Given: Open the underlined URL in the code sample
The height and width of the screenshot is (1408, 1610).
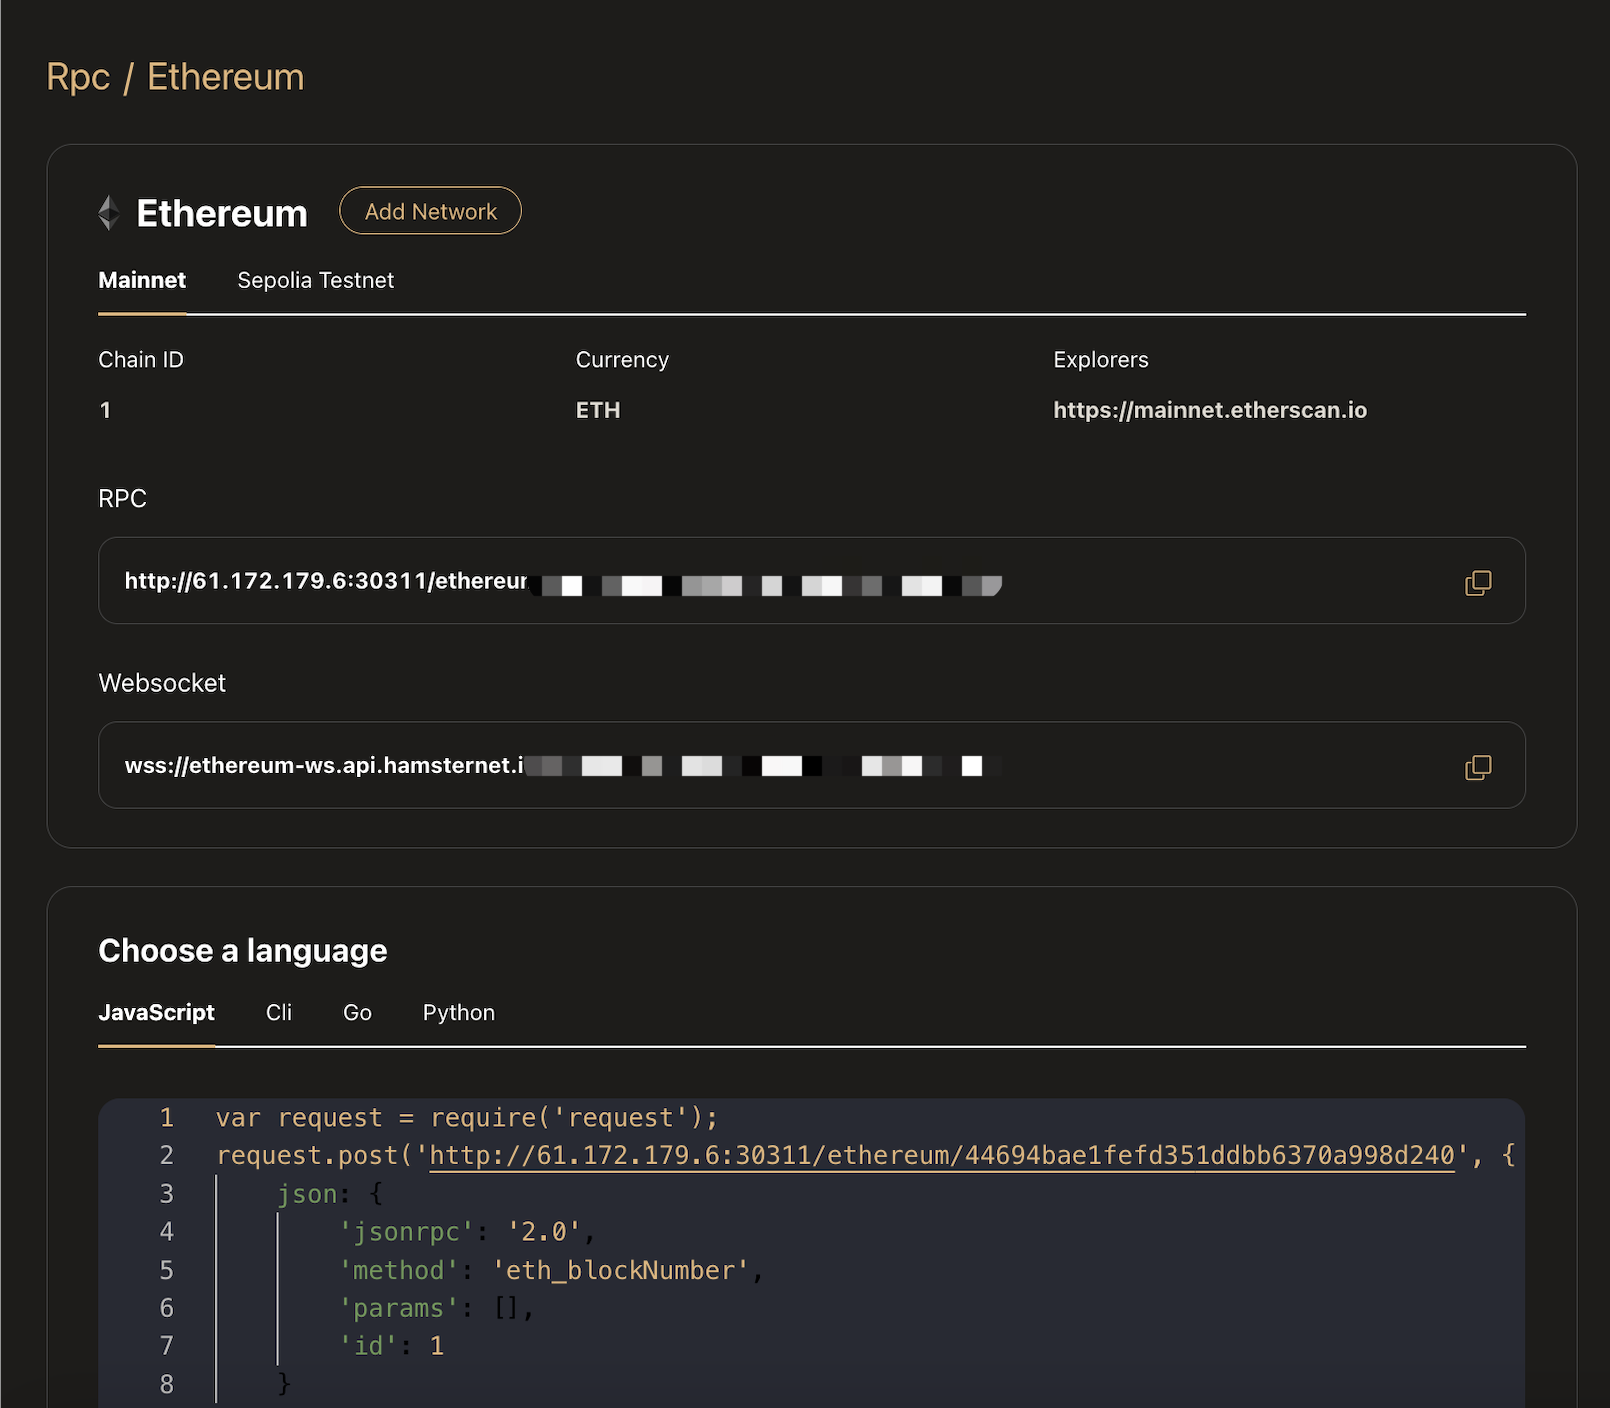Looking at the screenshot, I should [942, 1156].
